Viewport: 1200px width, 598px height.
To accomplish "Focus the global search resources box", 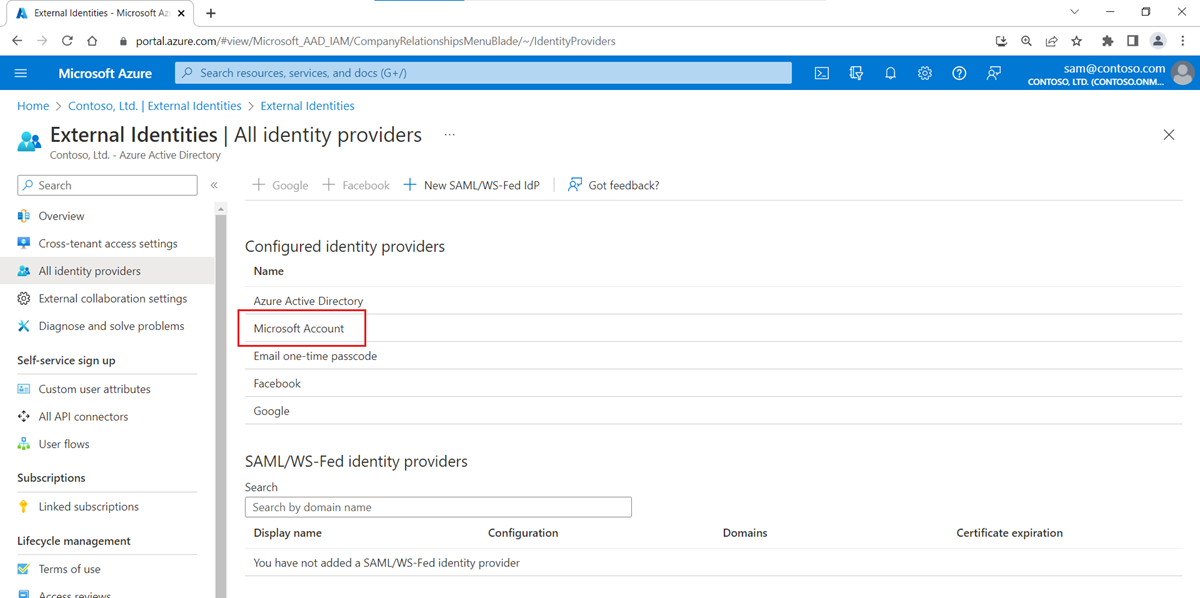I will (x=483, y=73).
